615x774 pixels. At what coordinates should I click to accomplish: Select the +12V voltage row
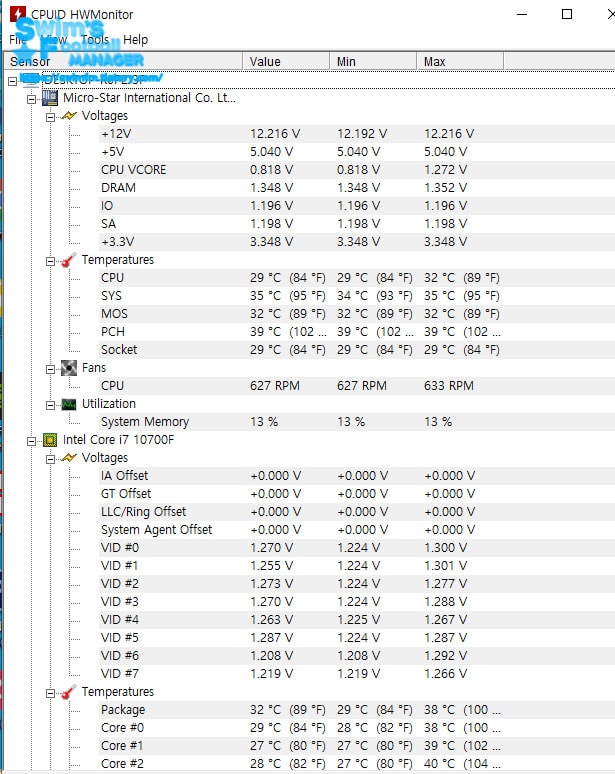tap(356, 134)
